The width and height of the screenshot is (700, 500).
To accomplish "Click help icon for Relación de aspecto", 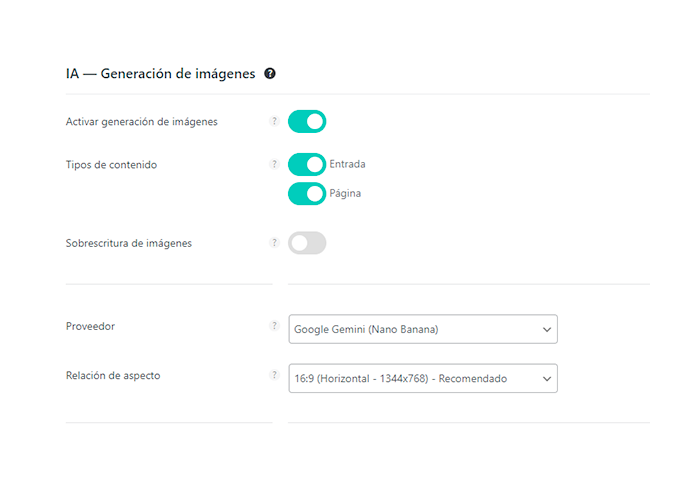I will coord(275,375).
